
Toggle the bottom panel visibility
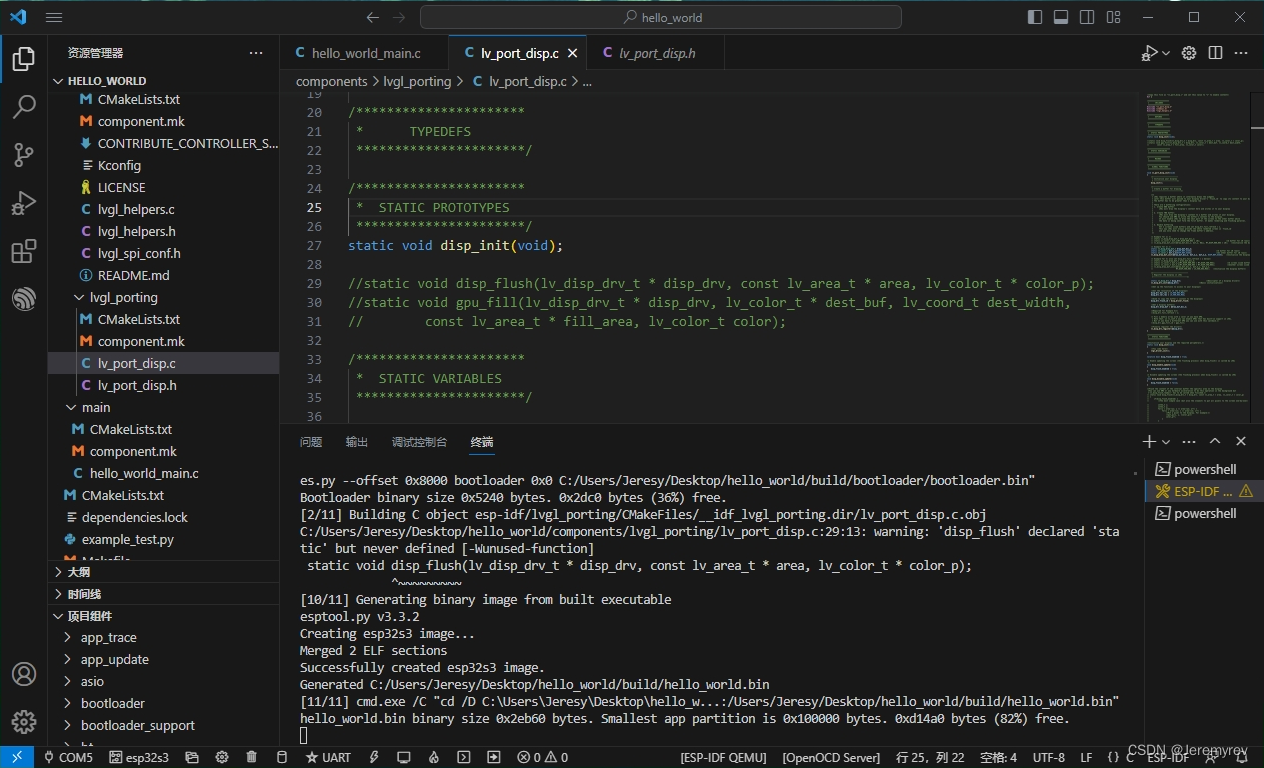click(1061, 17)
